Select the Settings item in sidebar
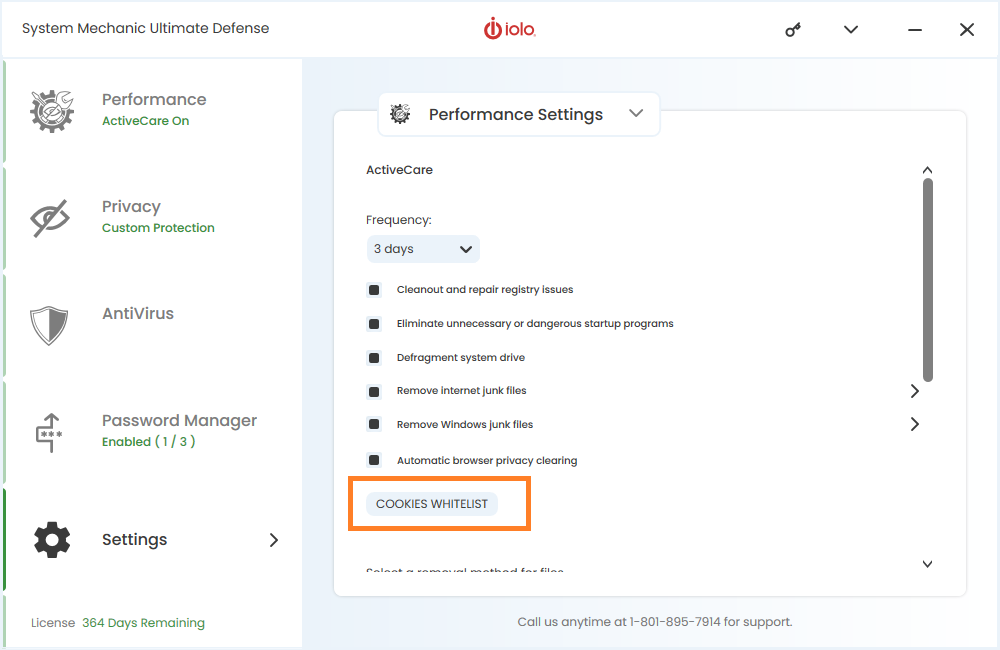This screenshot has width=1000, height=650. pyautogui.click(x=153, y=540)
